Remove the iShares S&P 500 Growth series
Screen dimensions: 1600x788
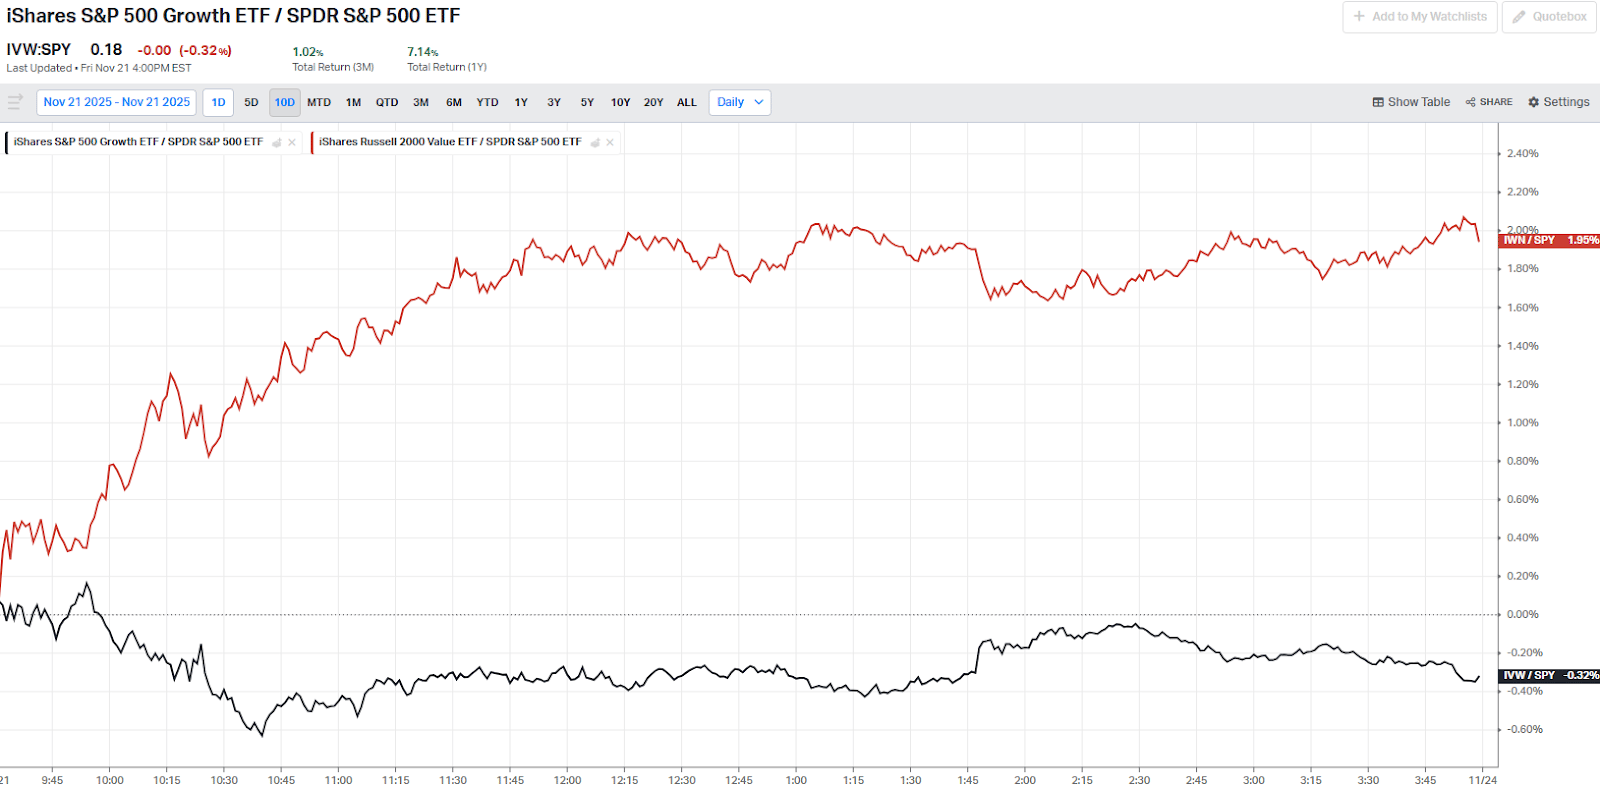pos(292,142)
